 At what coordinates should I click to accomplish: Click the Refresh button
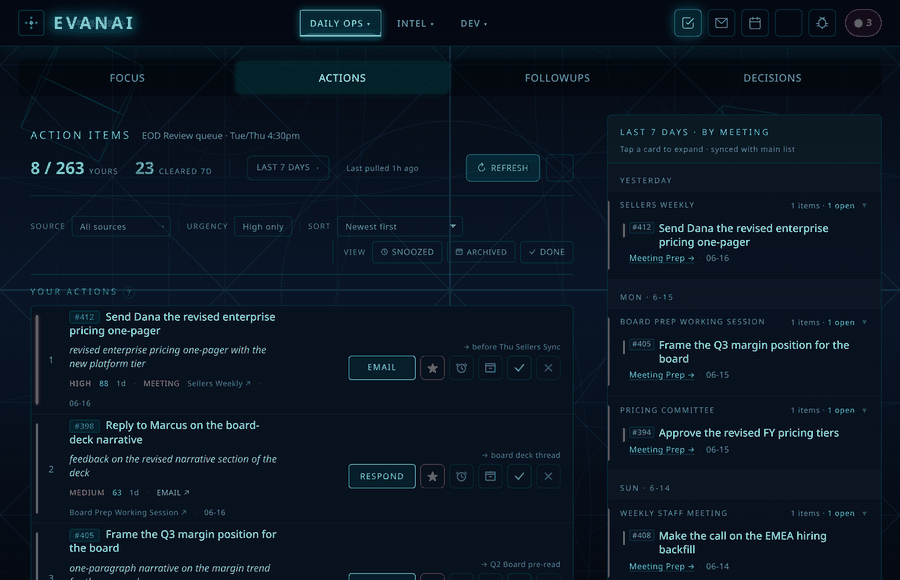503,168
